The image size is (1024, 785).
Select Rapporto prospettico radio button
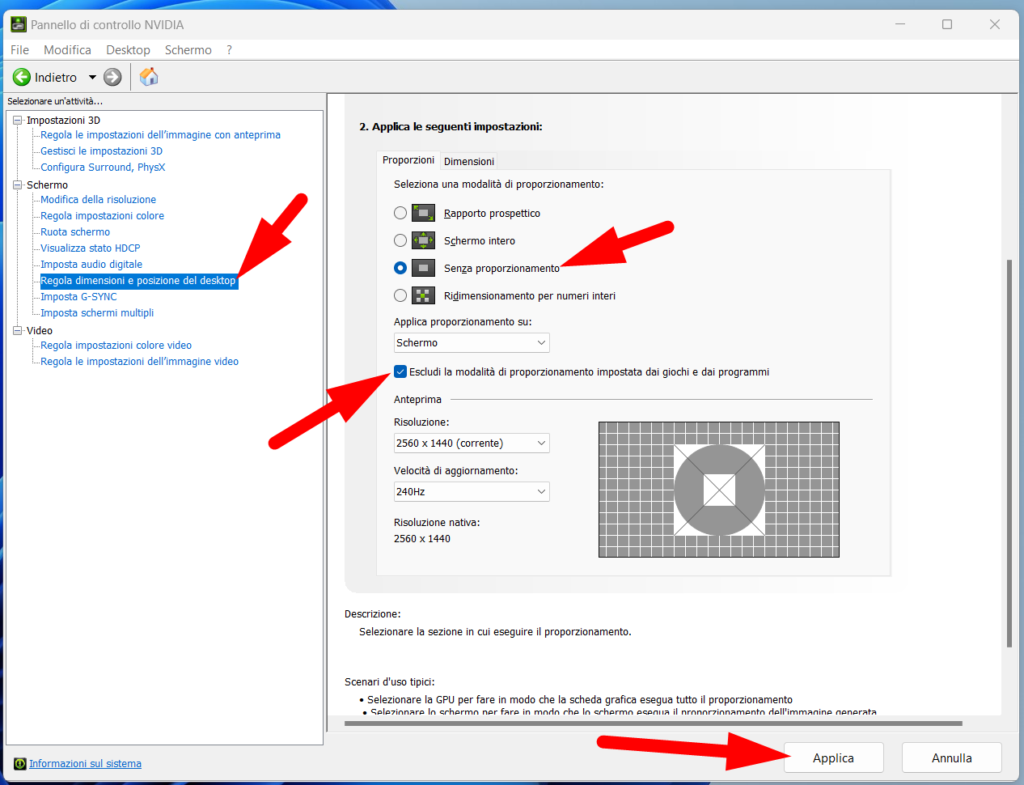click(400, 213)
